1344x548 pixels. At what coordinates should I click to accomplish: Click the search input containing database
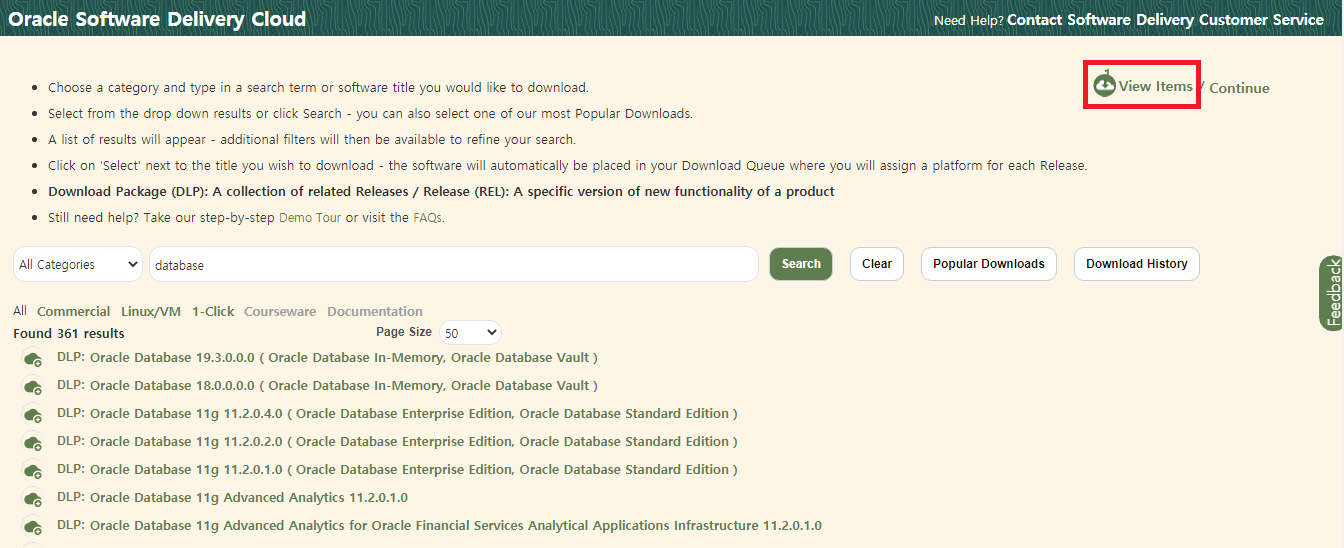[454, 265]
